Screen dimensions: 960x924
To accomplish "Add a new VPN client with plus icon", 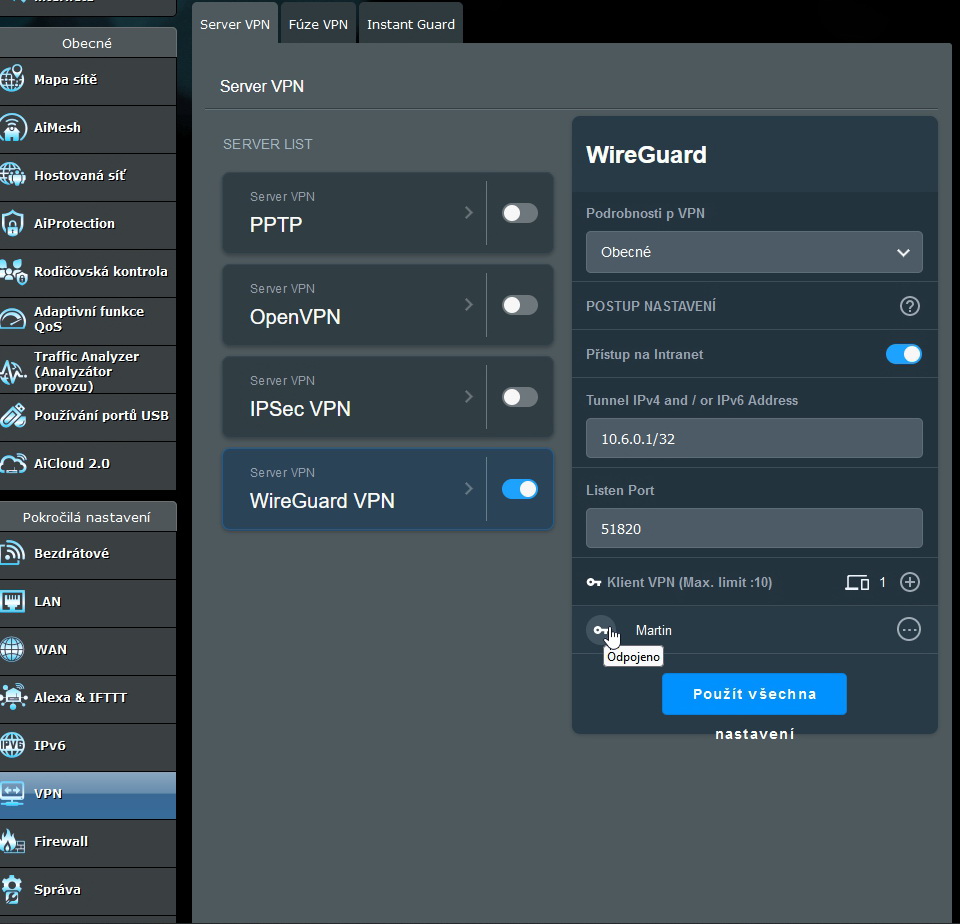I will point(909,582).
